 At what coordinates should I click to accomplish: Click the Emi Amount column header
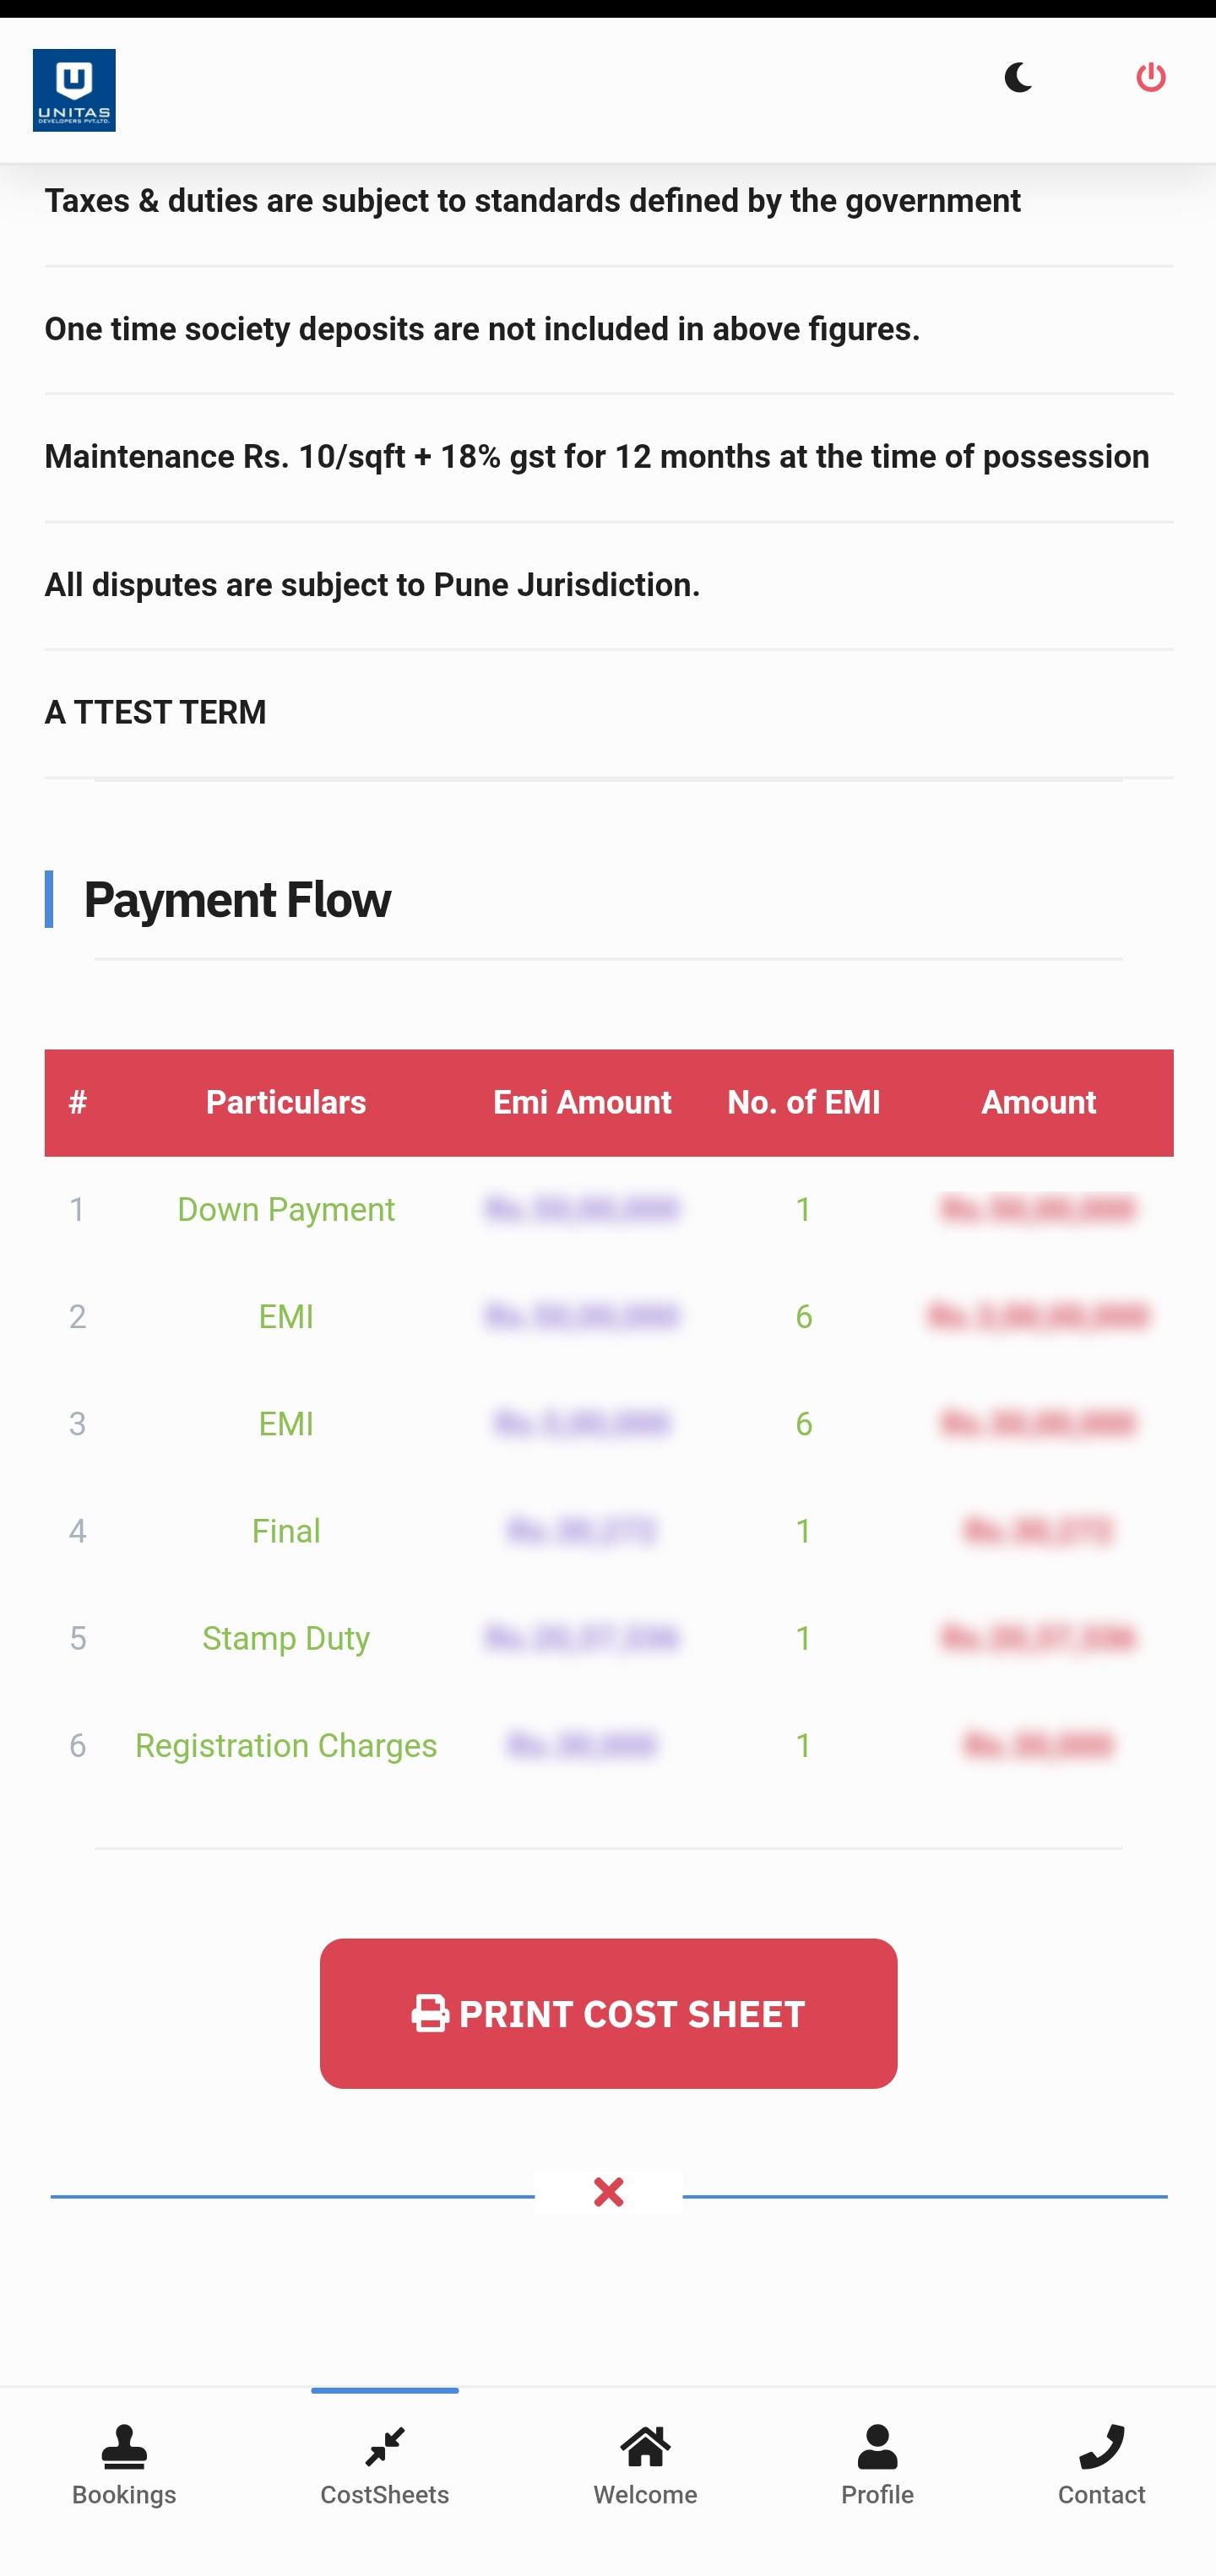(x=582, y=1103)
